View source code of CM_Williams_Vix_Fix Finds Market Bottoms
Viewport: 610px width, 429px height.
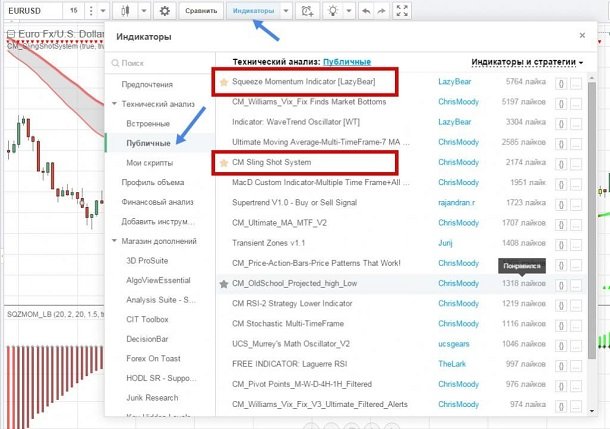click(x=561, y=103)
